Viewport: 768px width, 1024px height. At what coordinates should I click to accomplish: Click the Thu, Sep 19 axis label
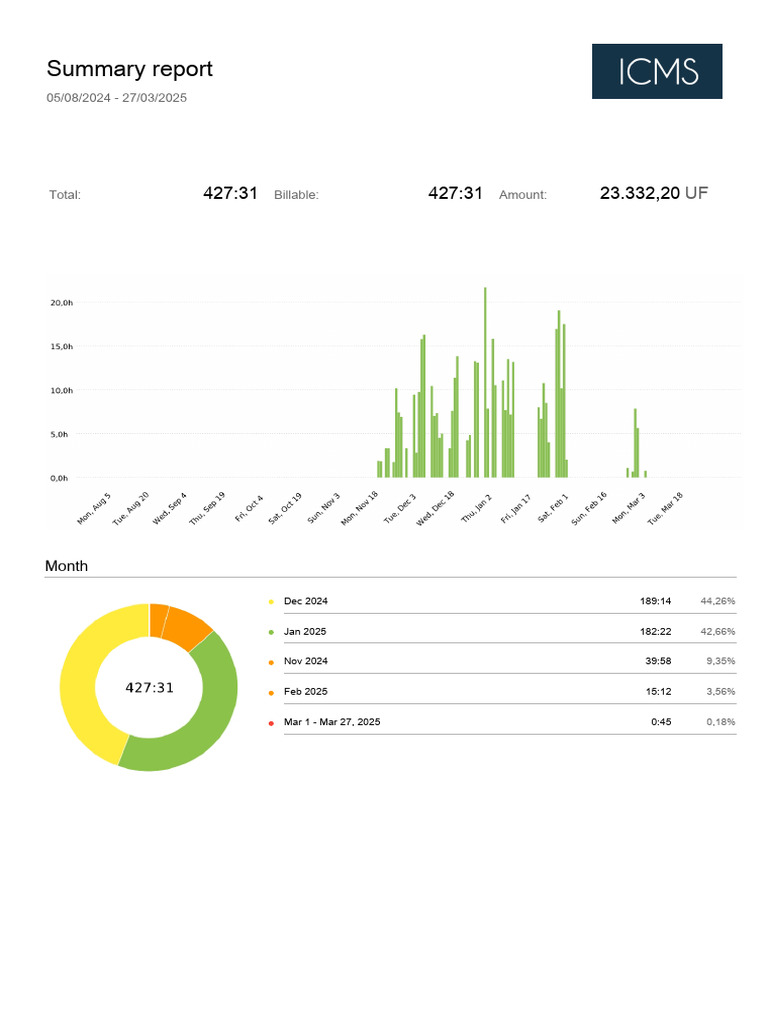click(207, 509)
